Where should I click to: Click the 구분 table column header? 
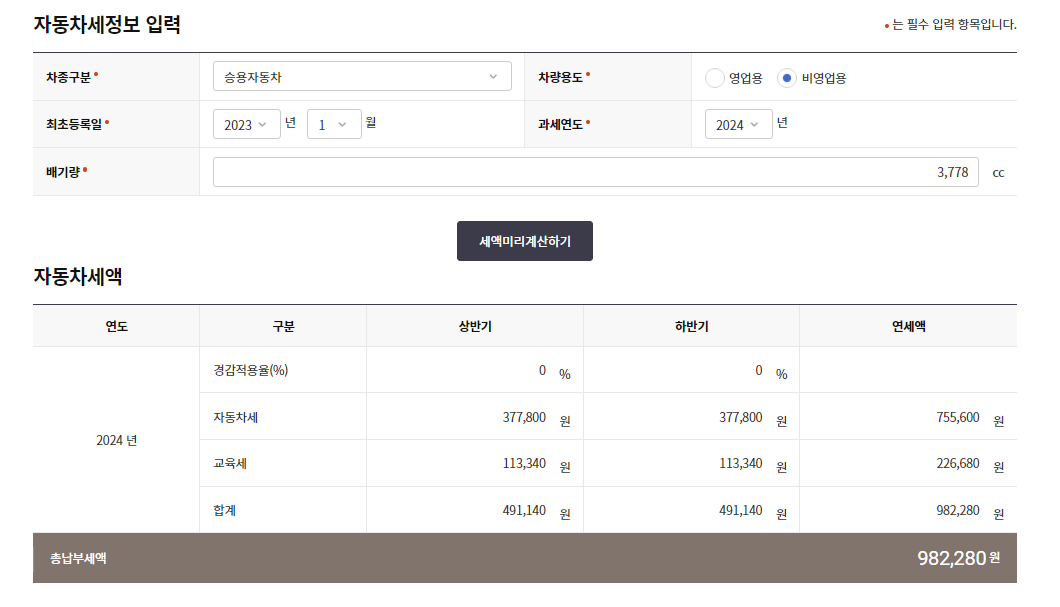[283, 325]
